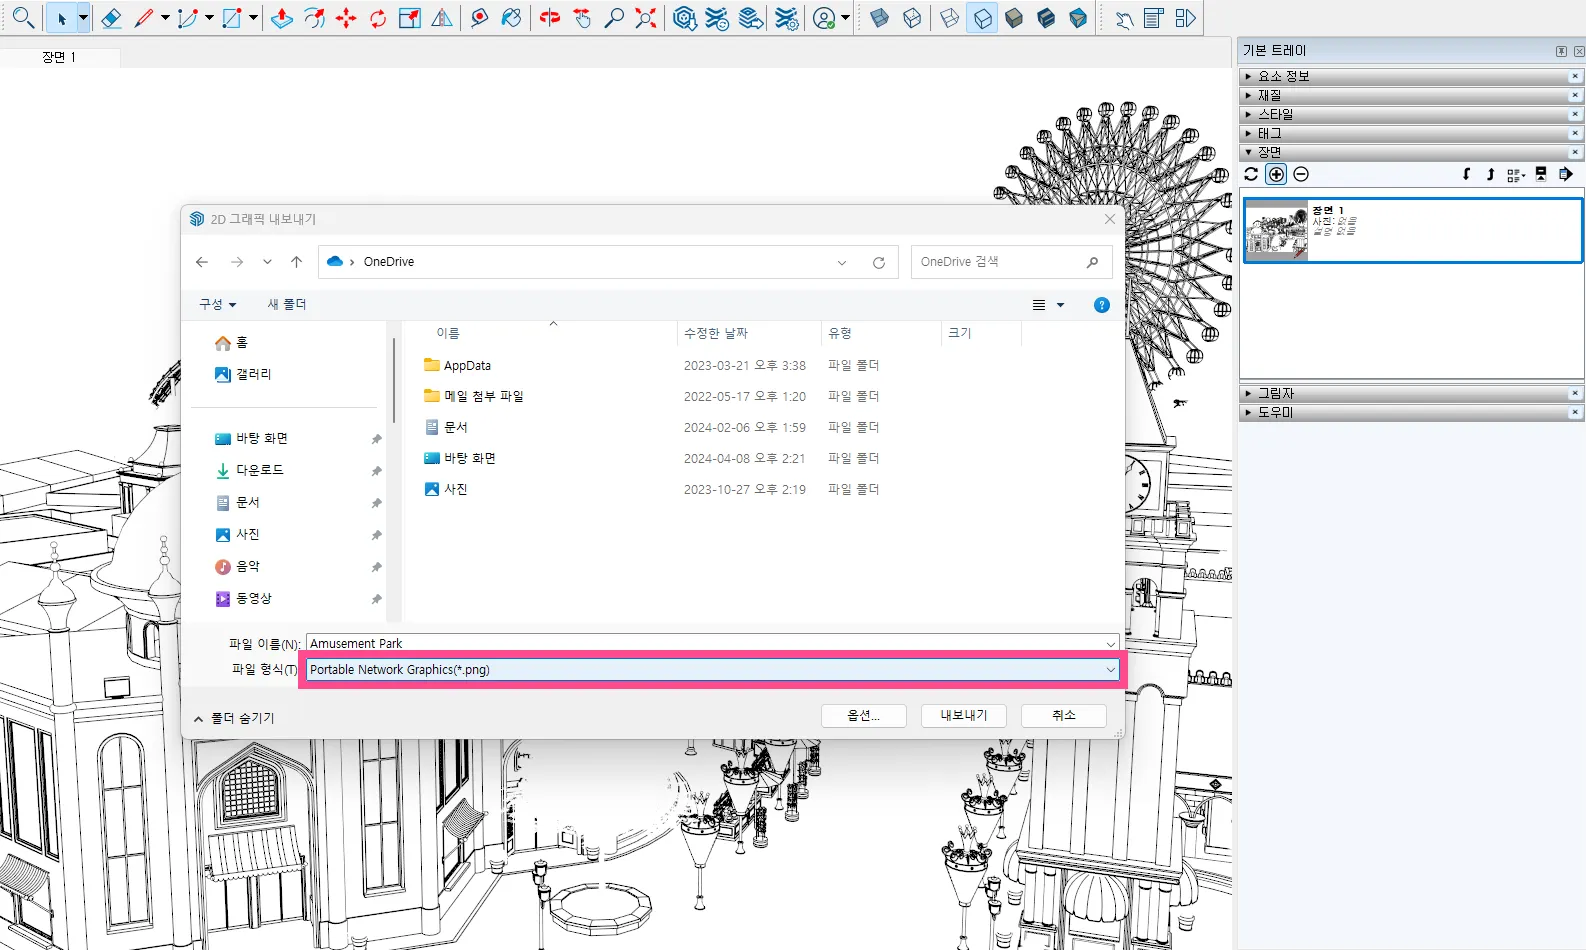
Task: Click 새 폴더 in the dialog toolbar
Action: [x=287, y=304]
